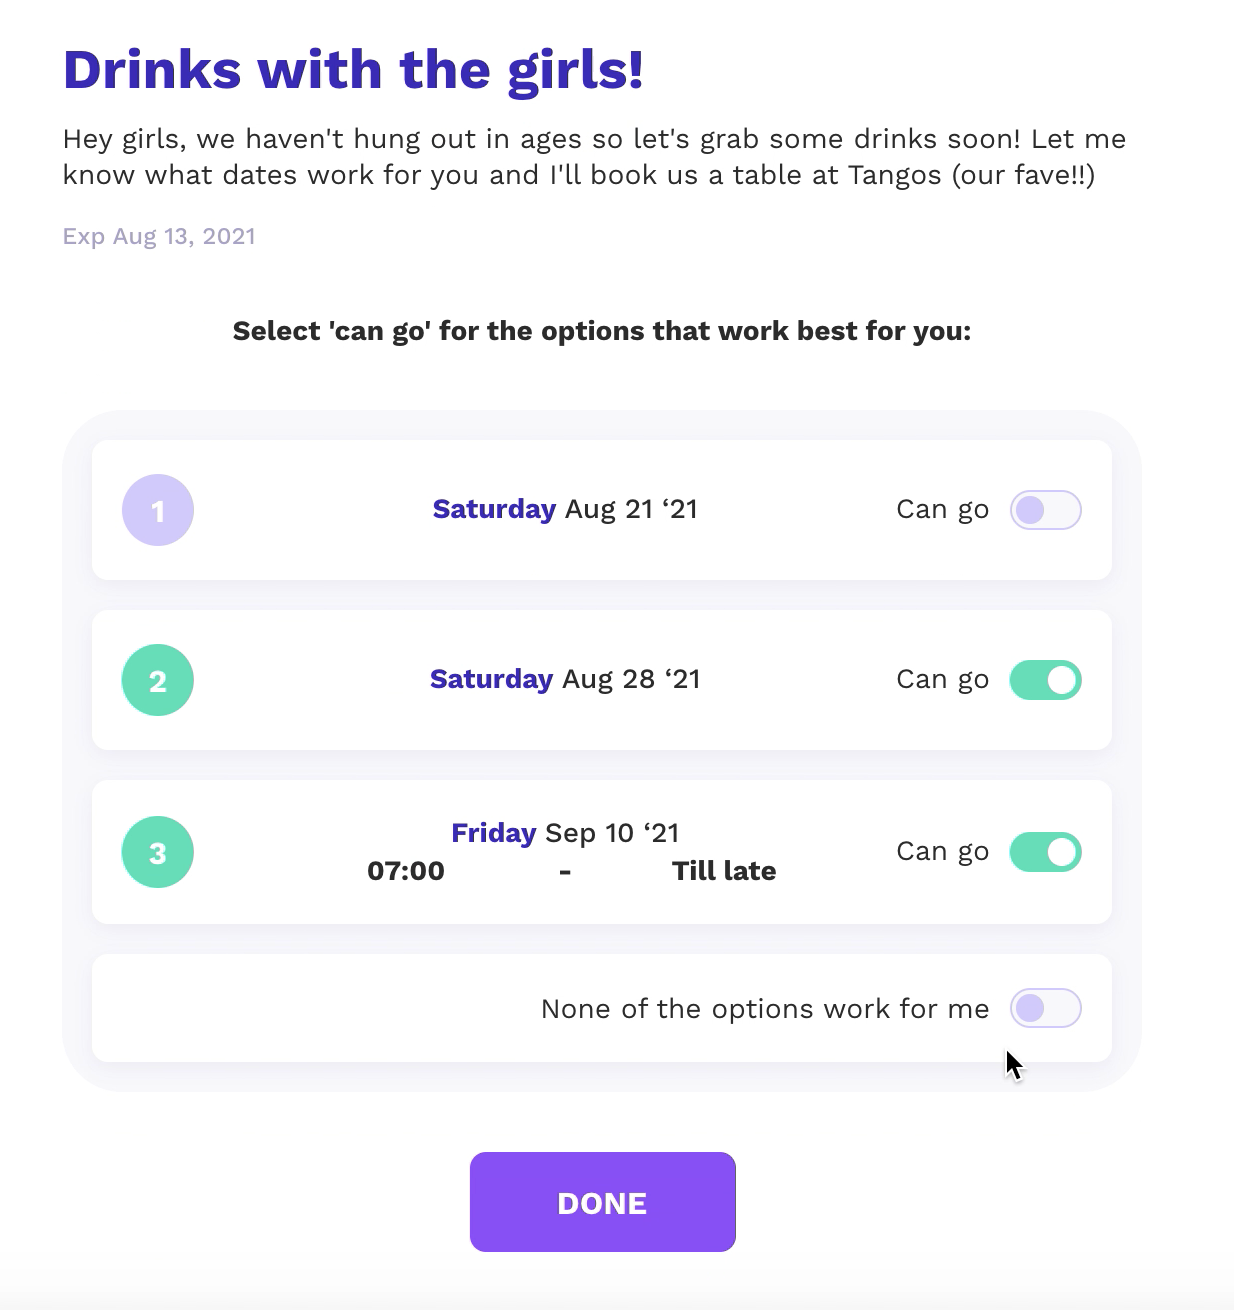The height and width of the screenshot is (1310, 1234).
Task: Click the 07:00 start time
Action: [x=406, y=871]
